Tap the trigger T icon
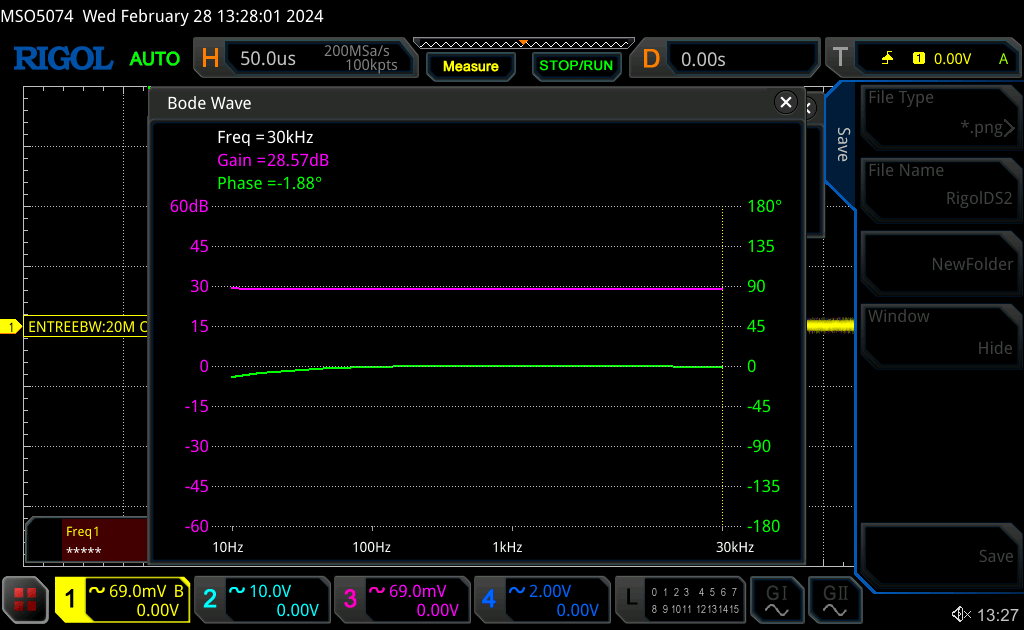1024x630 pixels. click(840, 58)
